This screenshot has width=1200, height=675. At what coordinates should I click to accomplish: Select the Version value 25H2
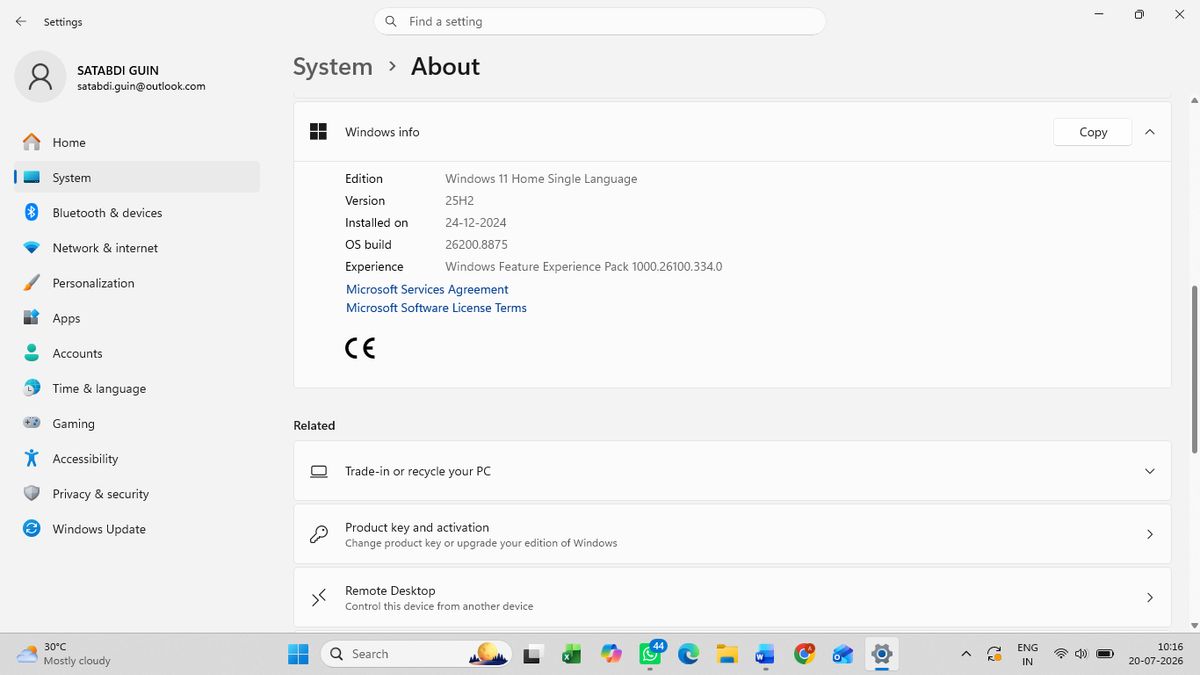click(x=459, y=200)
